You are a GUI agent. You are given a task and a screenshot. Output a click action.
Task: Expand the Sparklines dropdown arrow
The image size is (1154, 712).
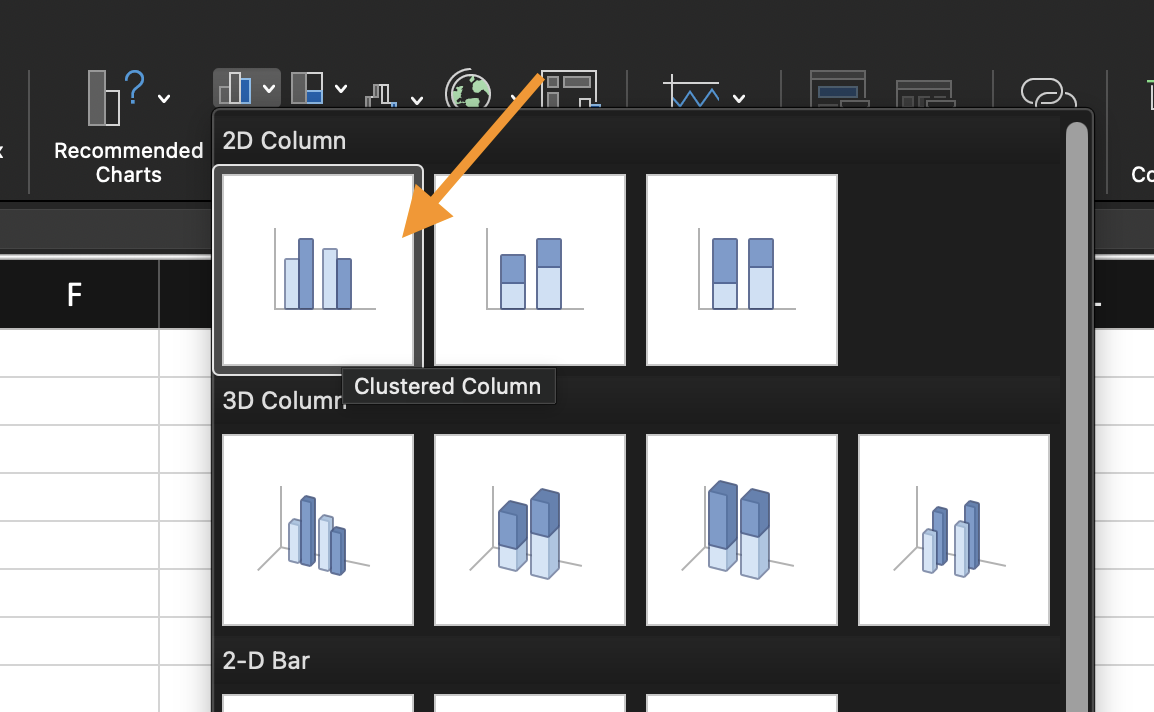[739, 98]
